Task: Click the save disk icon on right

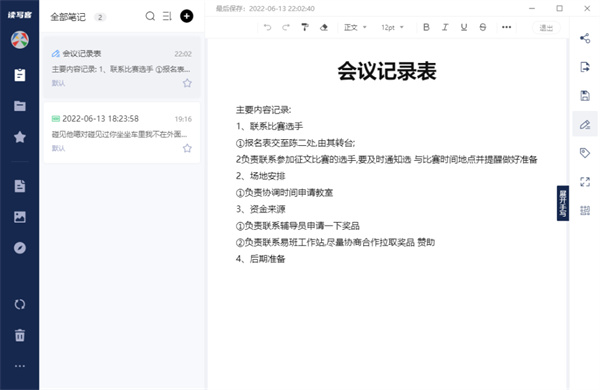Action: coord(585,95)
